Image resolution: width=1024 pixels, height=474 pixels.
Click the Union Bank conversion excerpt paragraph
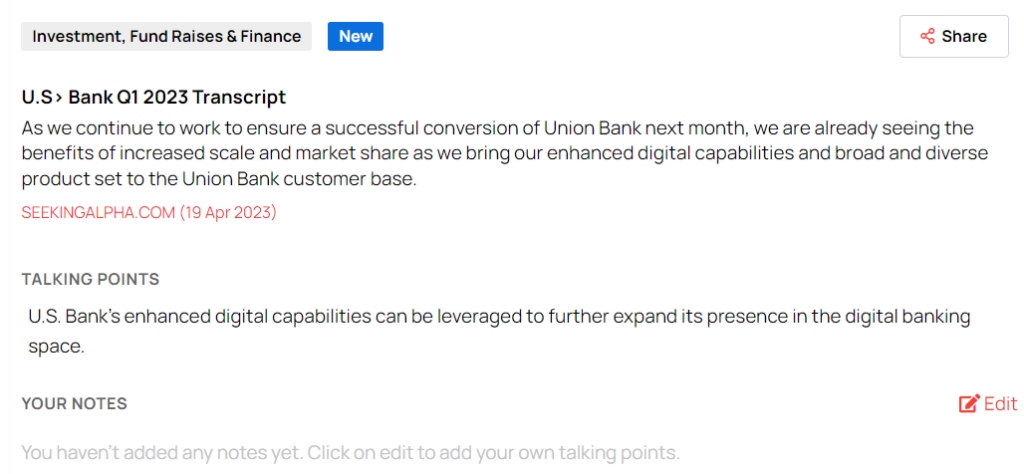pos(497,154)
